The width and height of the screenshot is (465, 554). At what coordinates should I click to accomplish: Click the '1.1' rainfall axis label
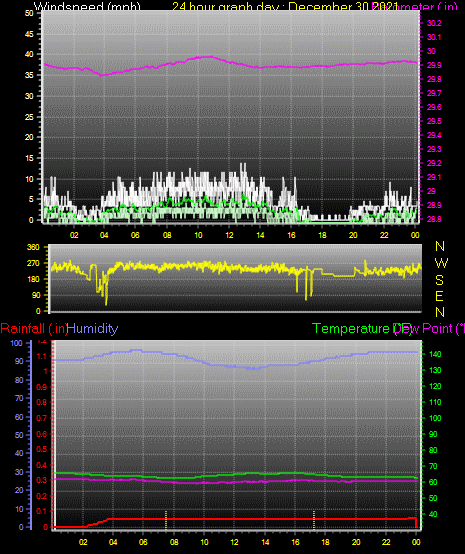(x=42, y=356)
